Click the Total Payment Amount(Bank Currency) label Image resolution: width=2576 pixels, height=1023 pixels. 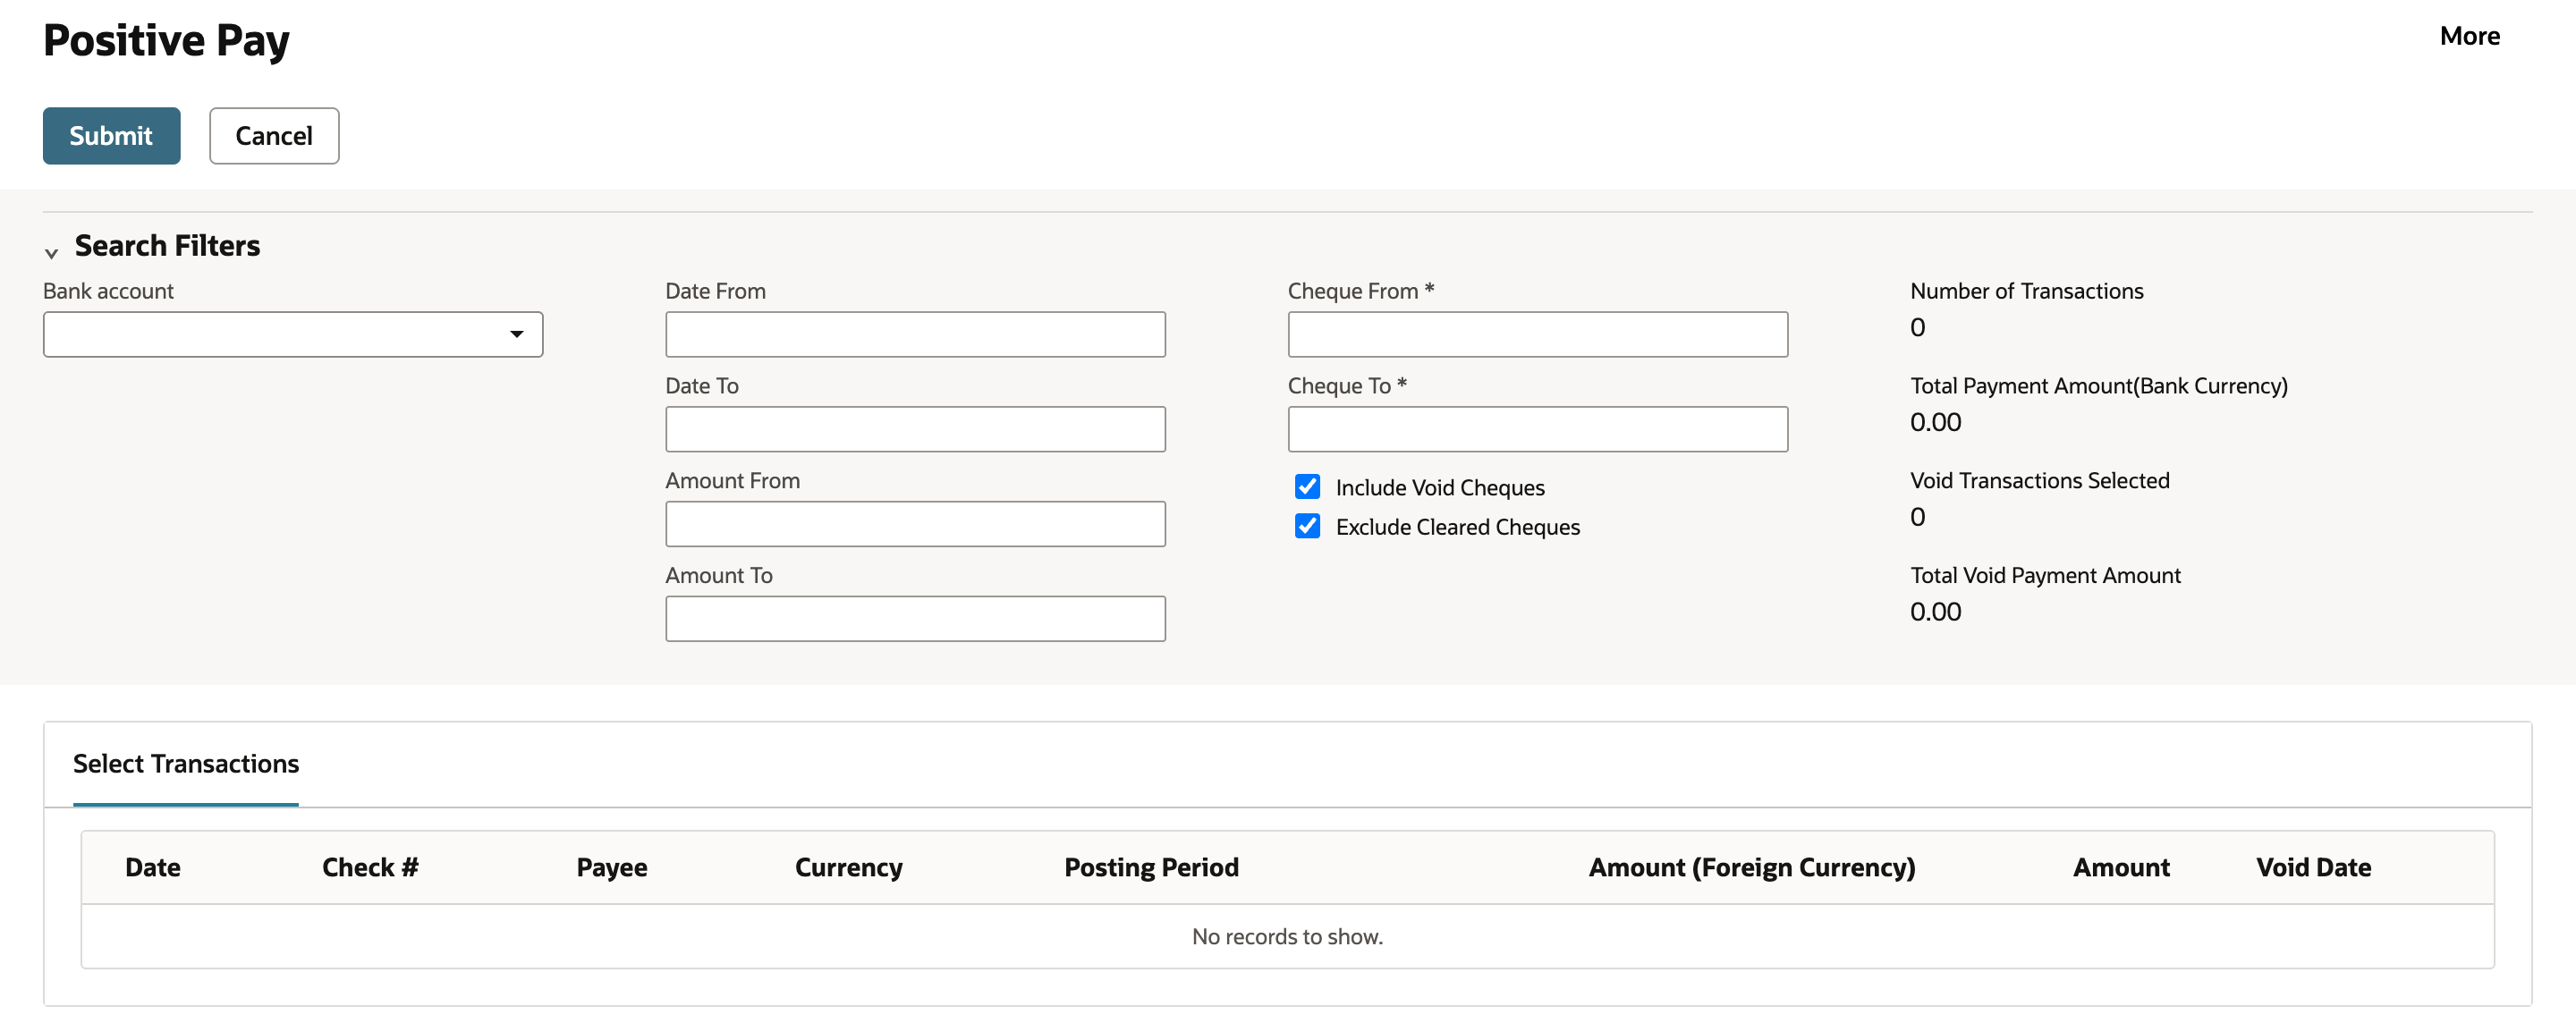coord(2099,386)
